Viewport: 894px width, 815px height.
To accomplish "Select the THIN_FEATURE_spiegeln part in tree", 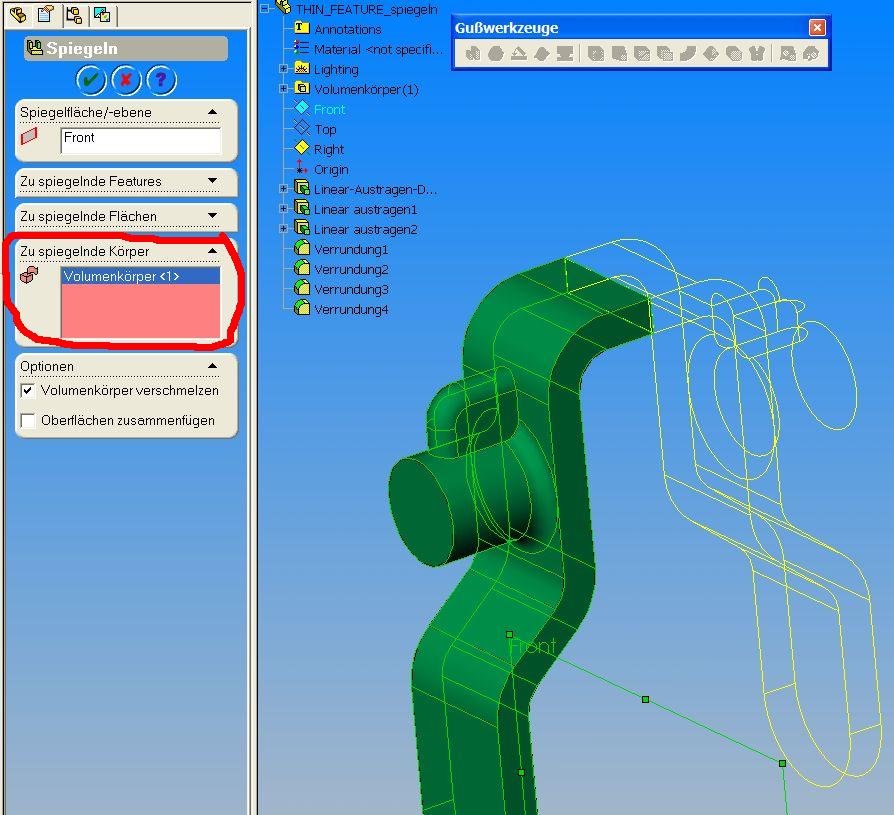I will click(366, 9).
